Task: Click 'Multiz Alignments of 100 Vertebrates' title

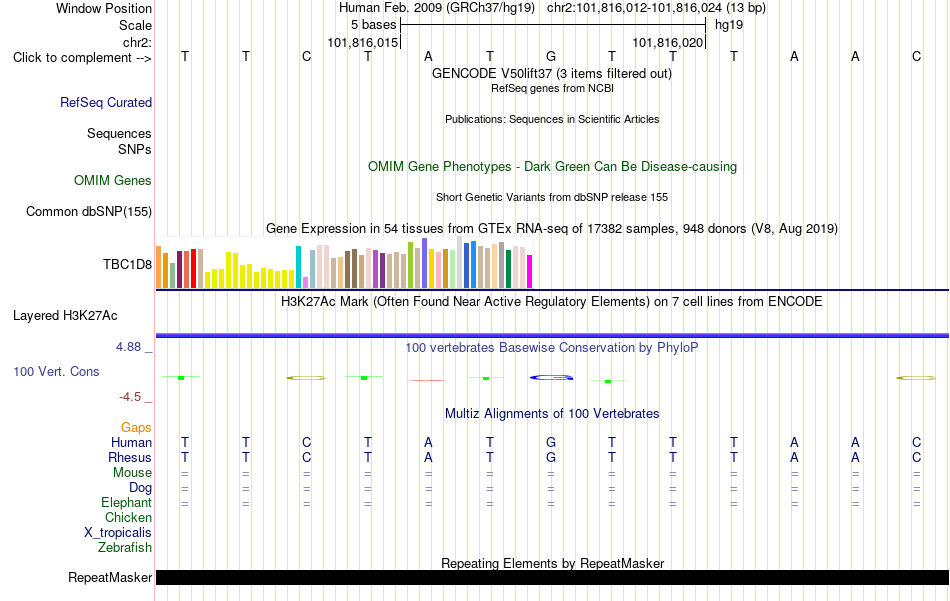Action: coord(552,414)
